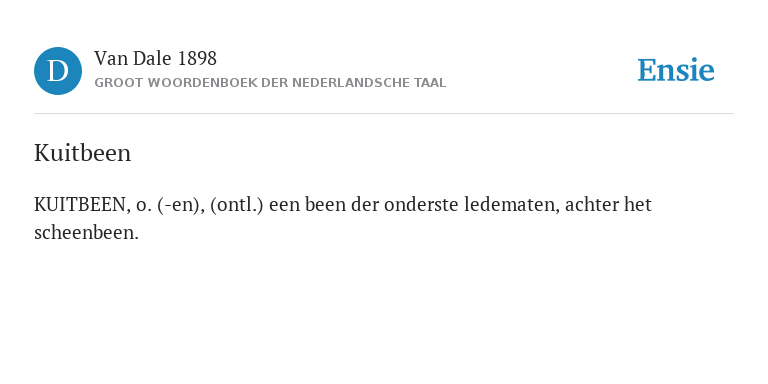Image resolution: width=768 pixels, height=384 pixels.
Task: Click the o. gender abbreviation after KUITBEEN
Action: (144, 205)
